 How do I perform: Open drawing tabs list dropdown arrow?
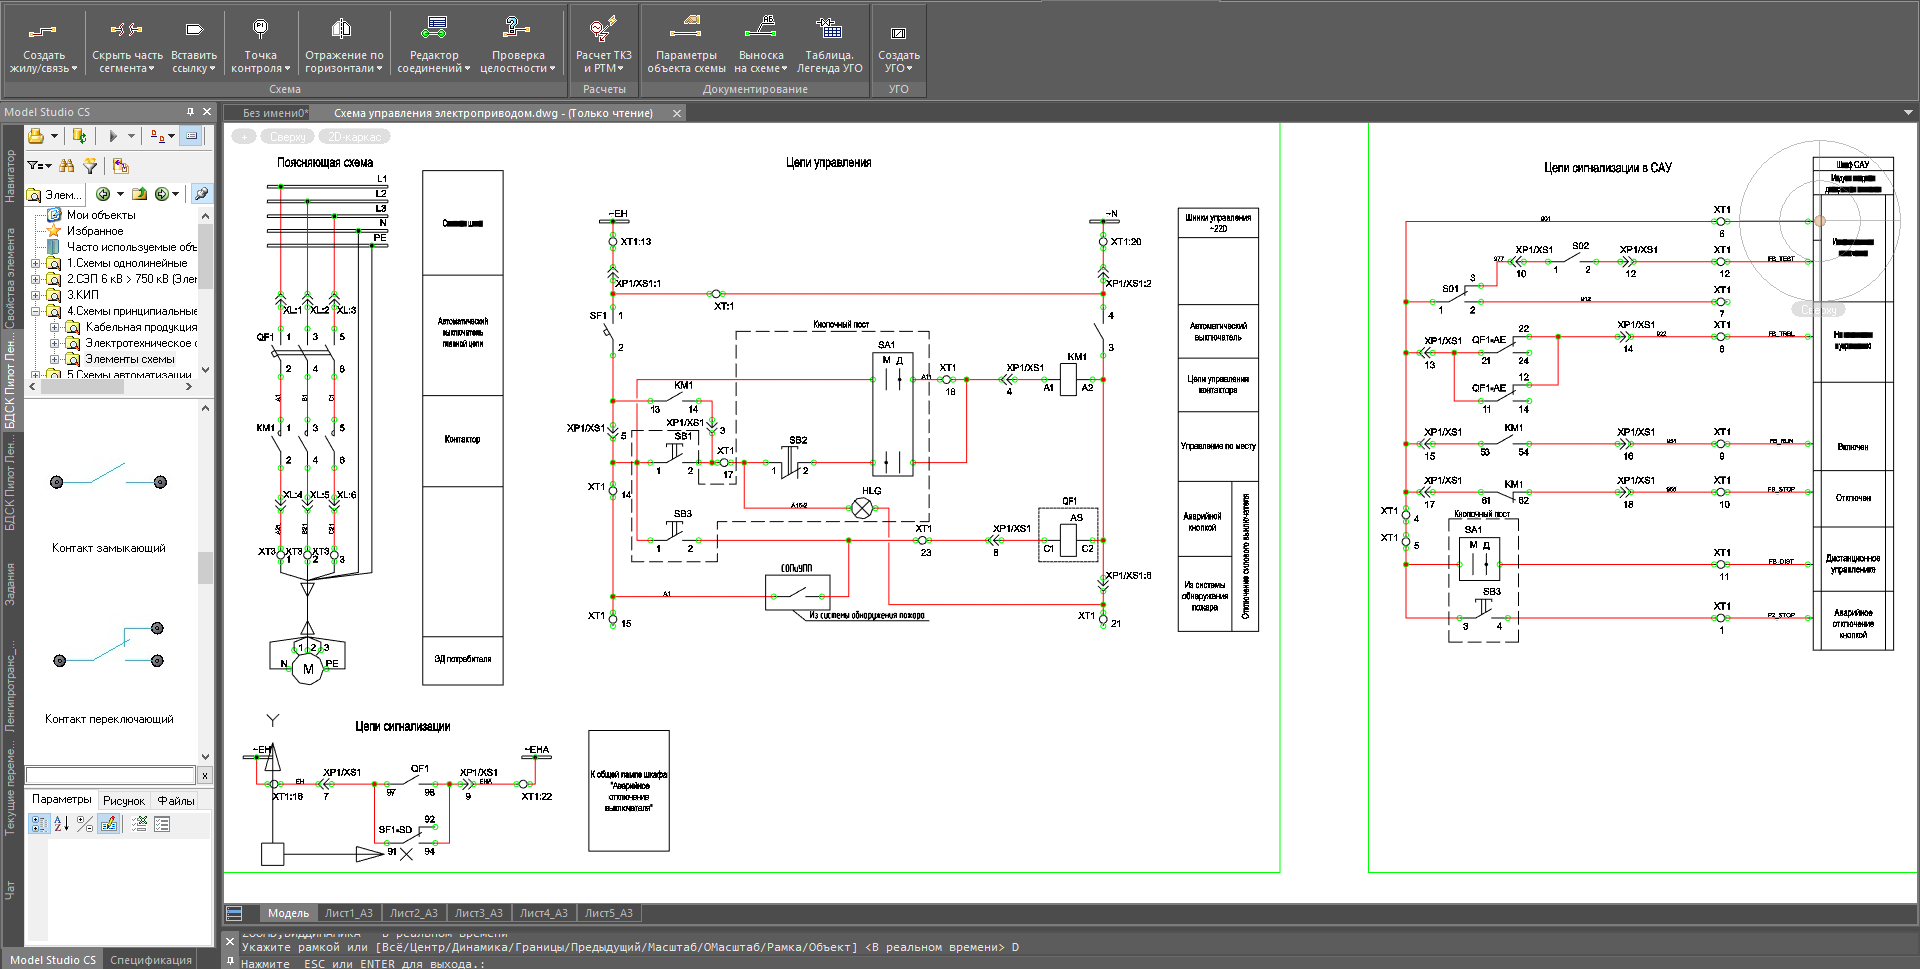(x=1908, y=113)
